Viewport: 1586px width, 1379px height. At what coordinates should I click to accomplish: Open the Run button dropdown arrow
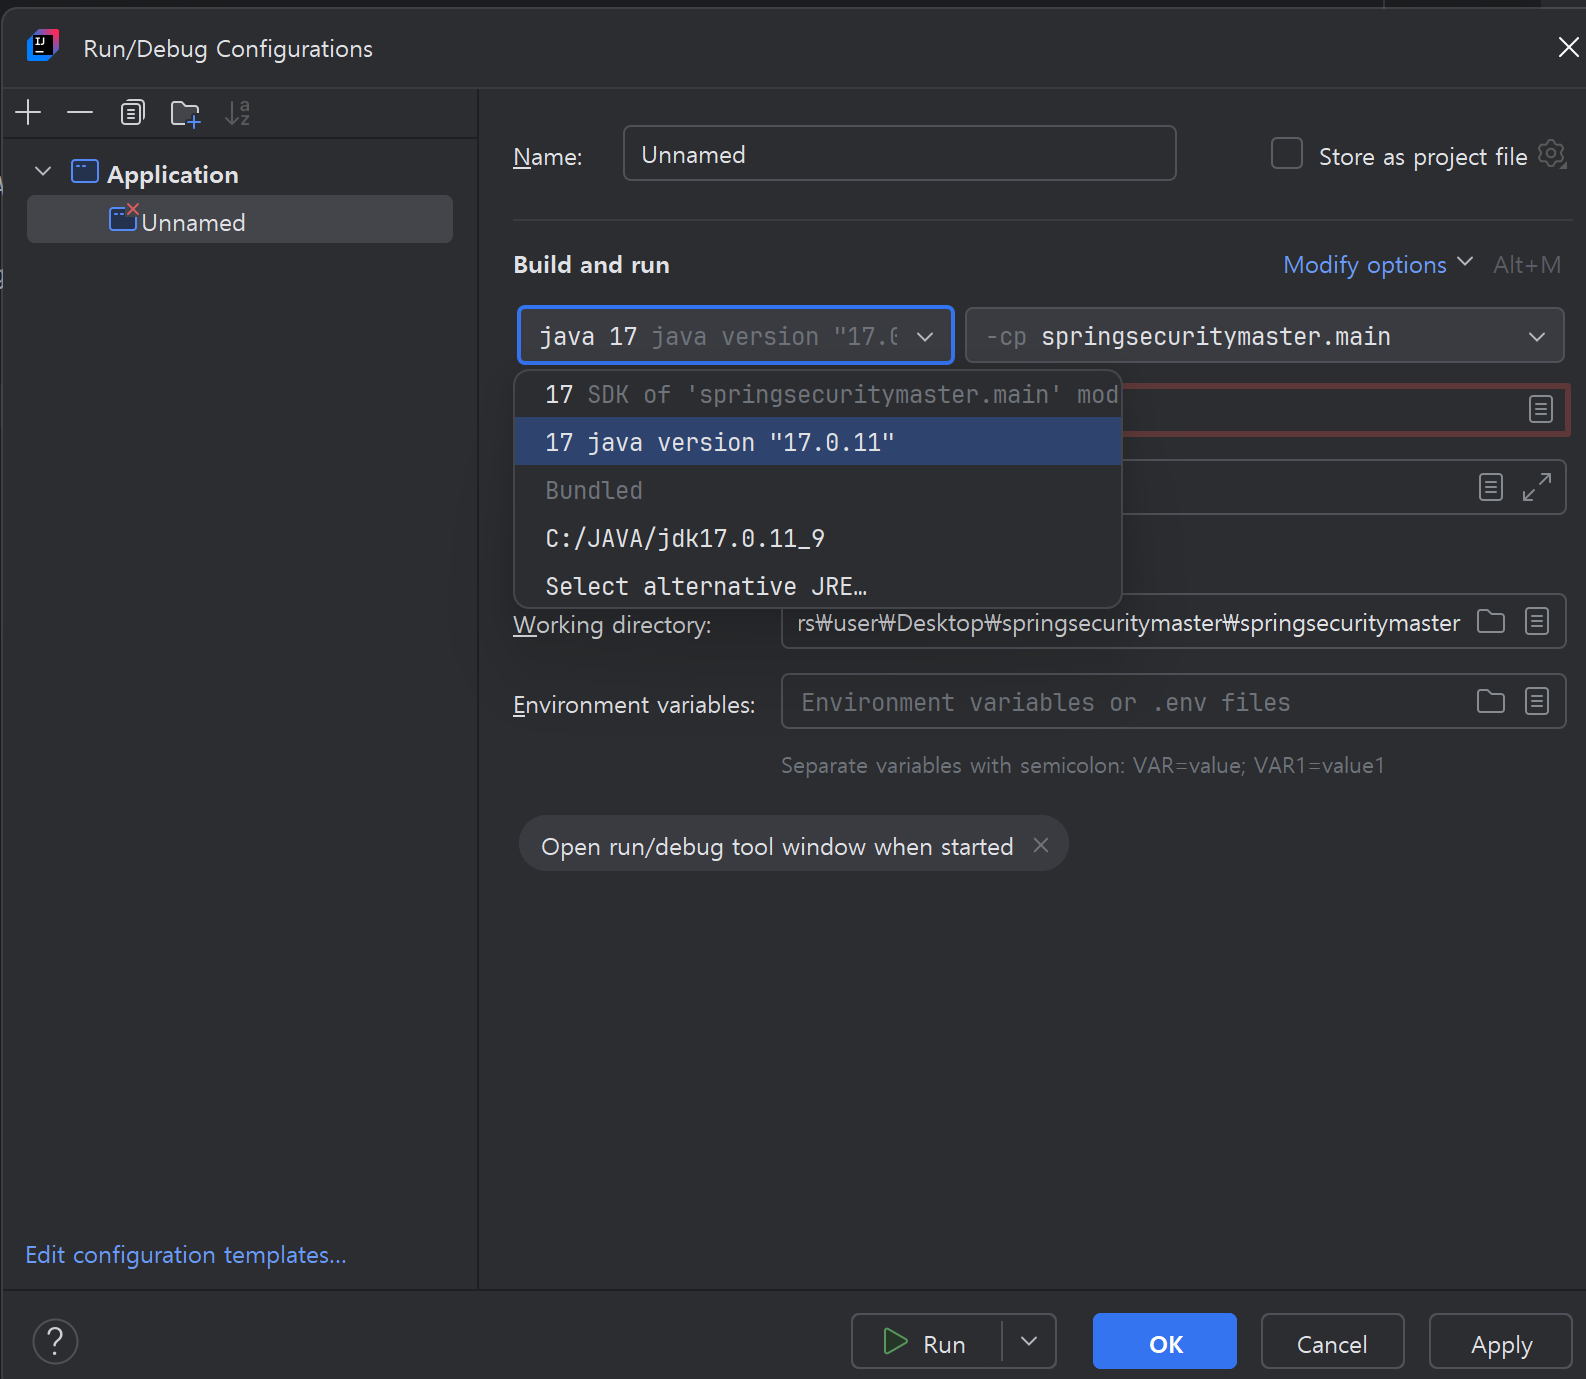pos(1029,1341)
